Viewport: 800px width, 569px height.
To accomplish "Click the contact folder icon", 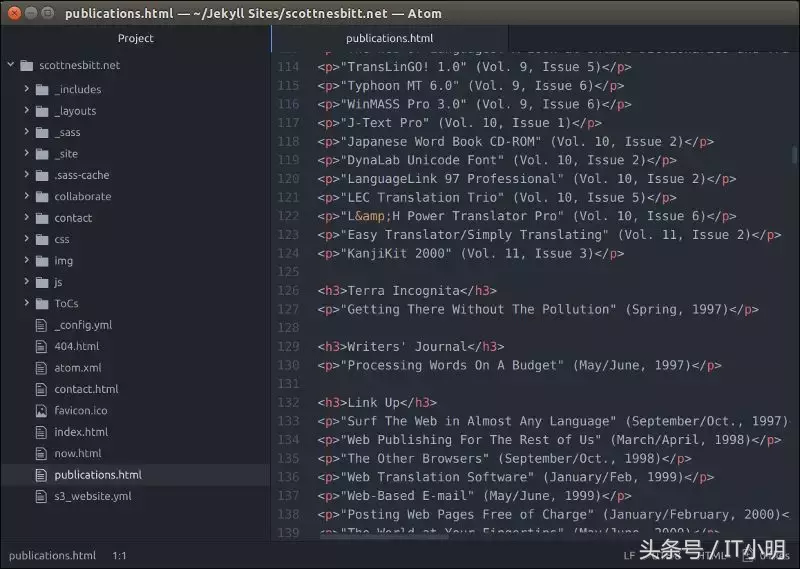I will 42,218.
